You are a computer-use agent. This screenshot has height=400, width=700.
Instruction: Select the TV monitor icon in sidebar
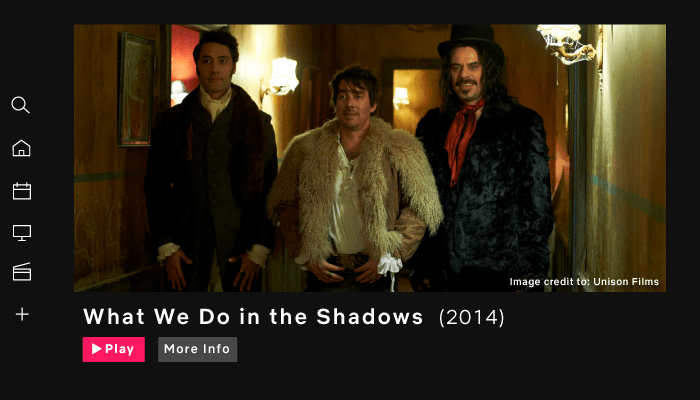pos(21,233)
